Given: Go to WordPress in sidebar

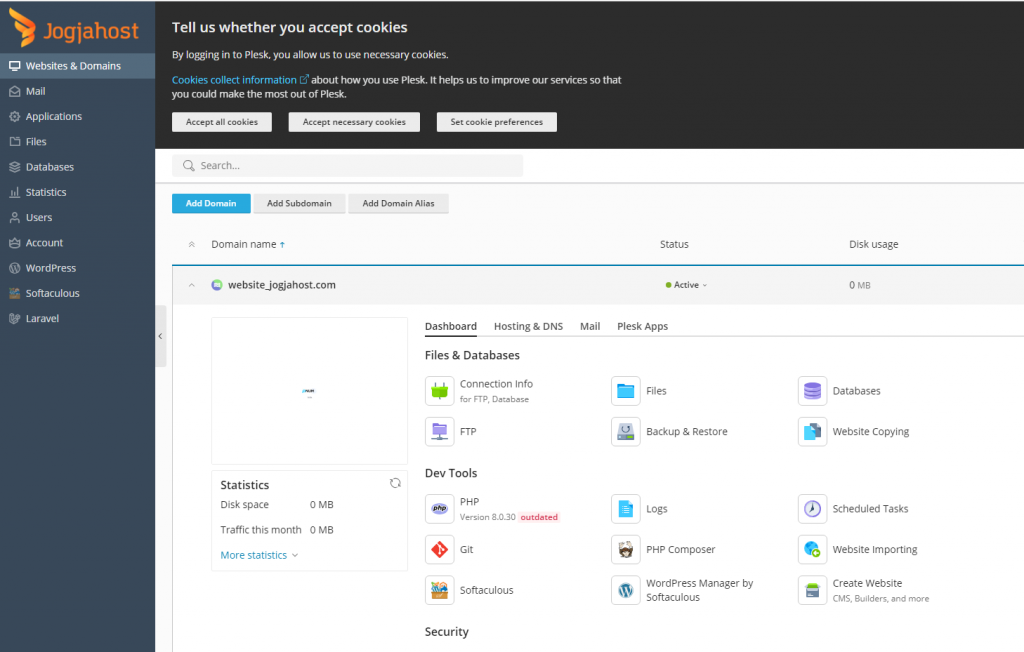Looking at the screenshot, I should point(77,268).
